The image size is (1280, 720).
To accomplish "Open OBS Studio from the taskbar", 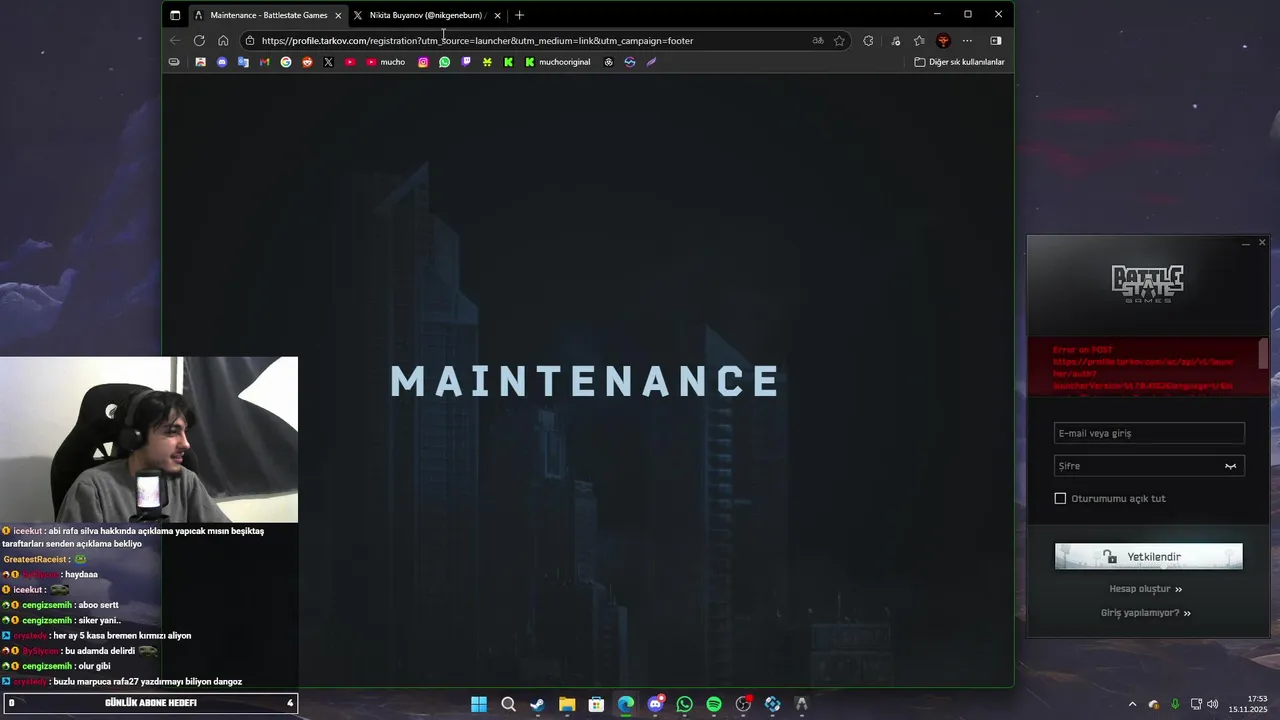I will point(743,704).
